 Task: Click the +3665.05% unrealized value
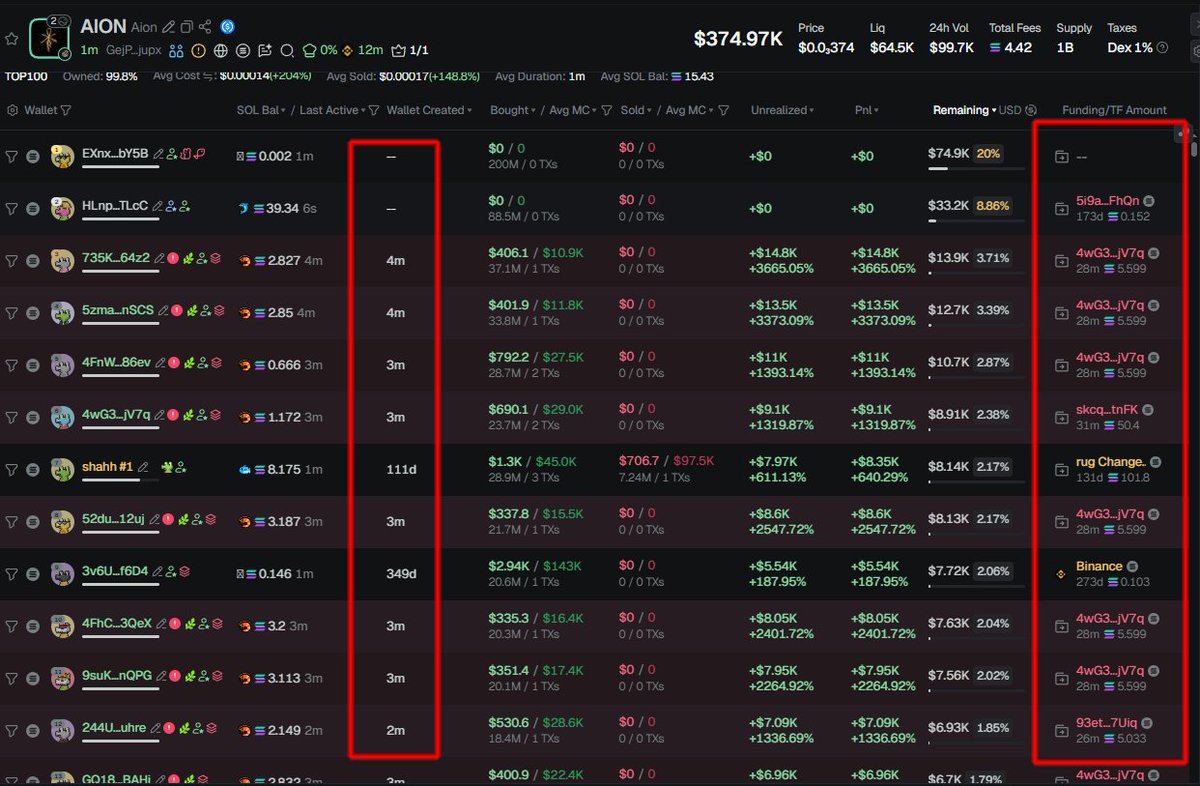point(783,268)
